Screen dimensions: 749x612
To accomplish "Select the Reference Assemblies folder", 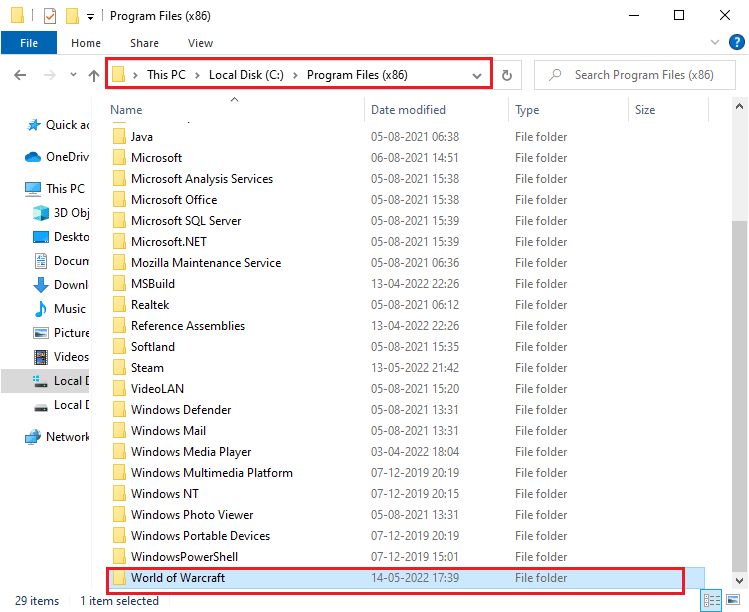I will [x=188, y=326].
